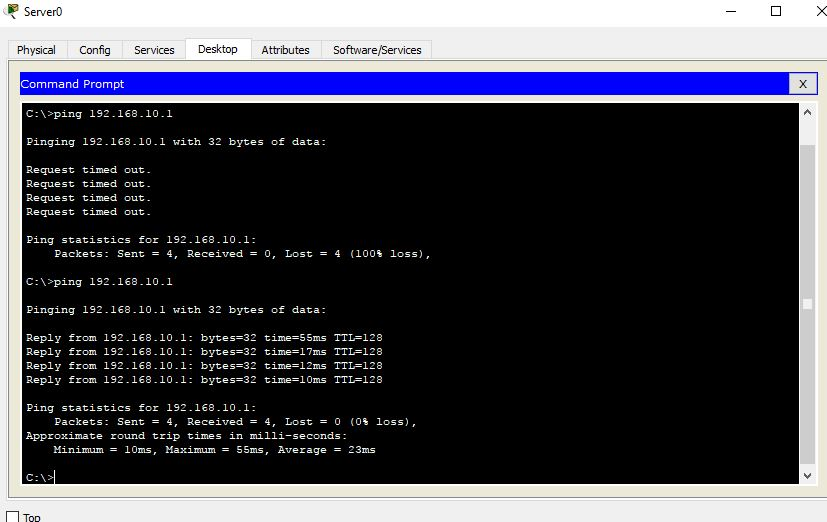Click the '100% loss' statistics line
The width and height of the screenshot is (827, 522).
(x=242, y=254)
